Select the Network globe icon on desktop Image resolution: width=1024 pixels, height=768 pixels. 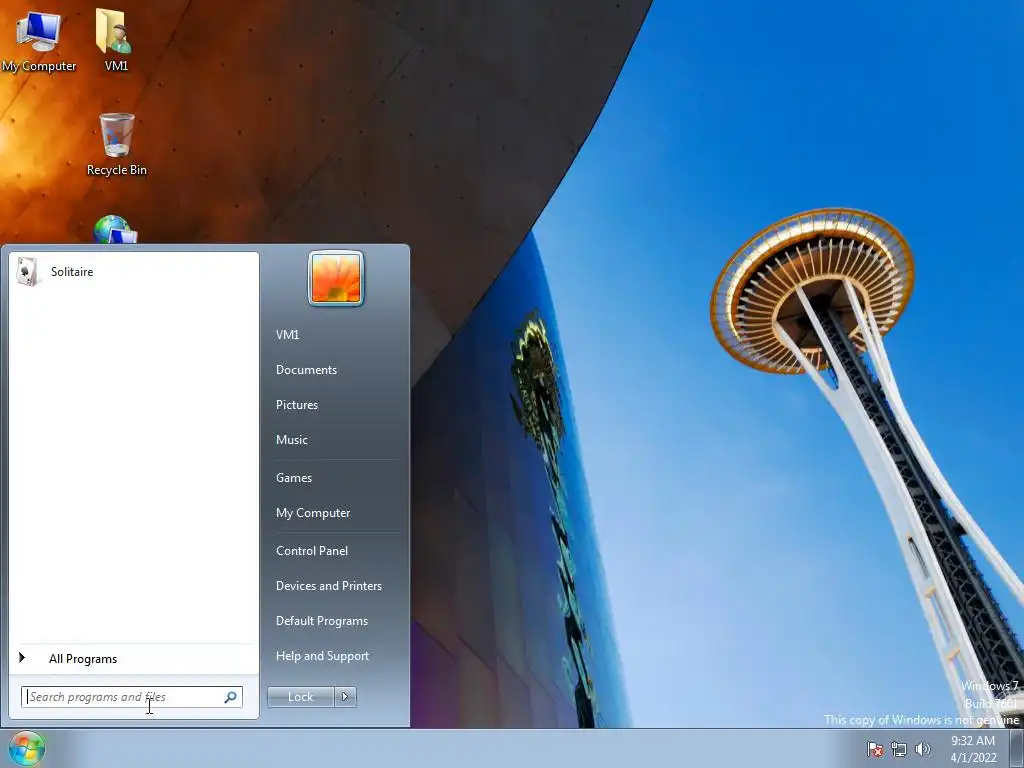point(115,229)
